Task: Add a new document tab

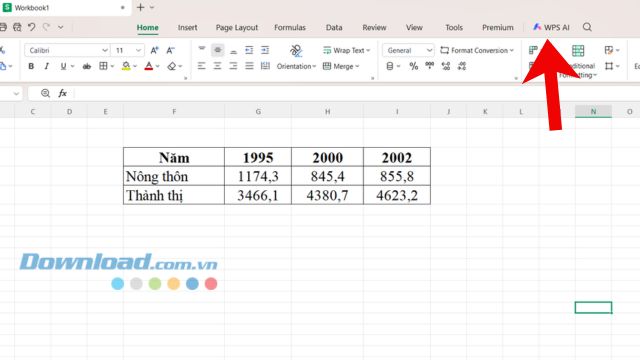Action: (x=140, y=7)
